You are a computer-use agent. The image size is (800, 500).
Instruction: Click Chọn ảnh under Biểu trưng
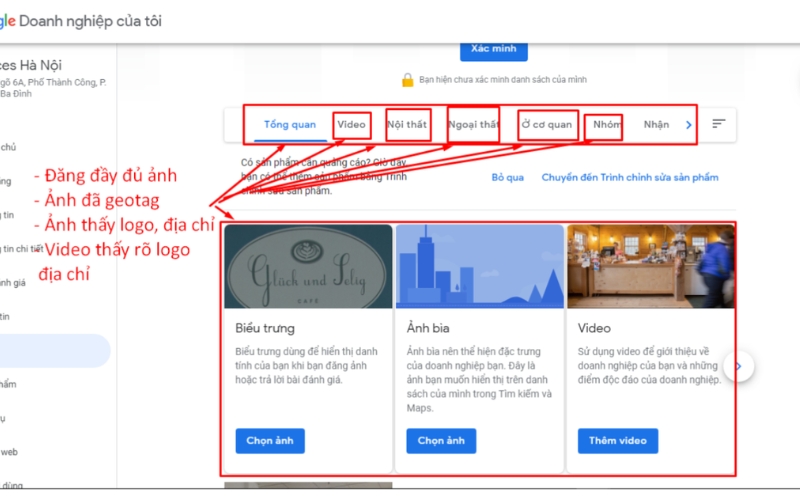(270, 440)
